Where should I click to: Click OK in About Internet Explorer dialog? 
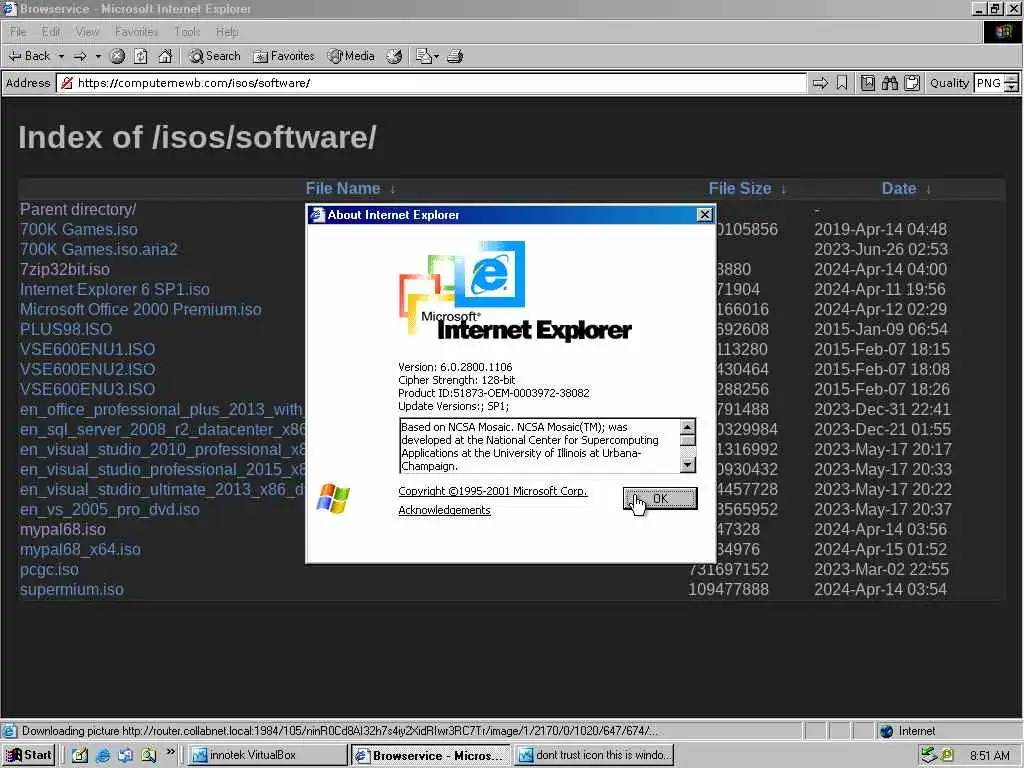[x=660, y=499]
